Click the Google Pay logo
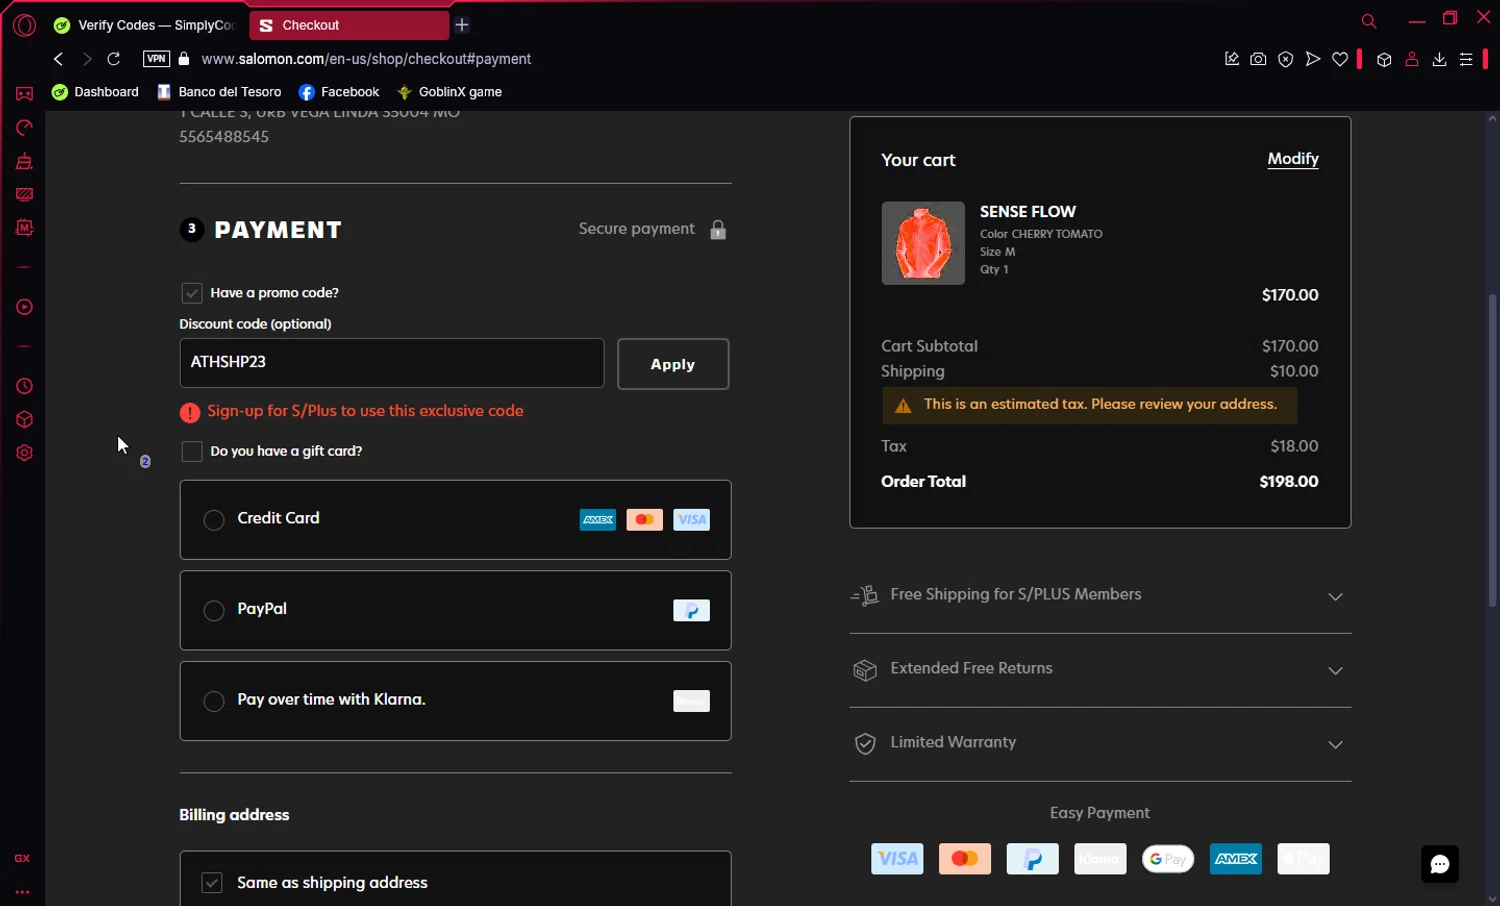 tap(1168, 859)
